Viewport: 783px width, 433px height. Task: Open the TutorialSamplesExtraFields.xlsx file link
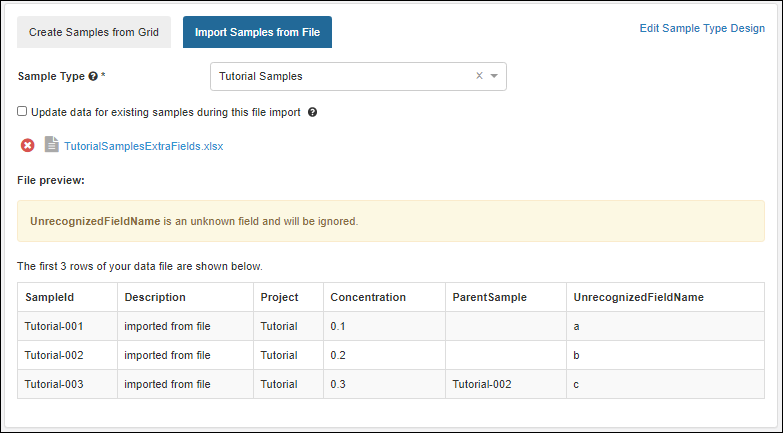144,146
